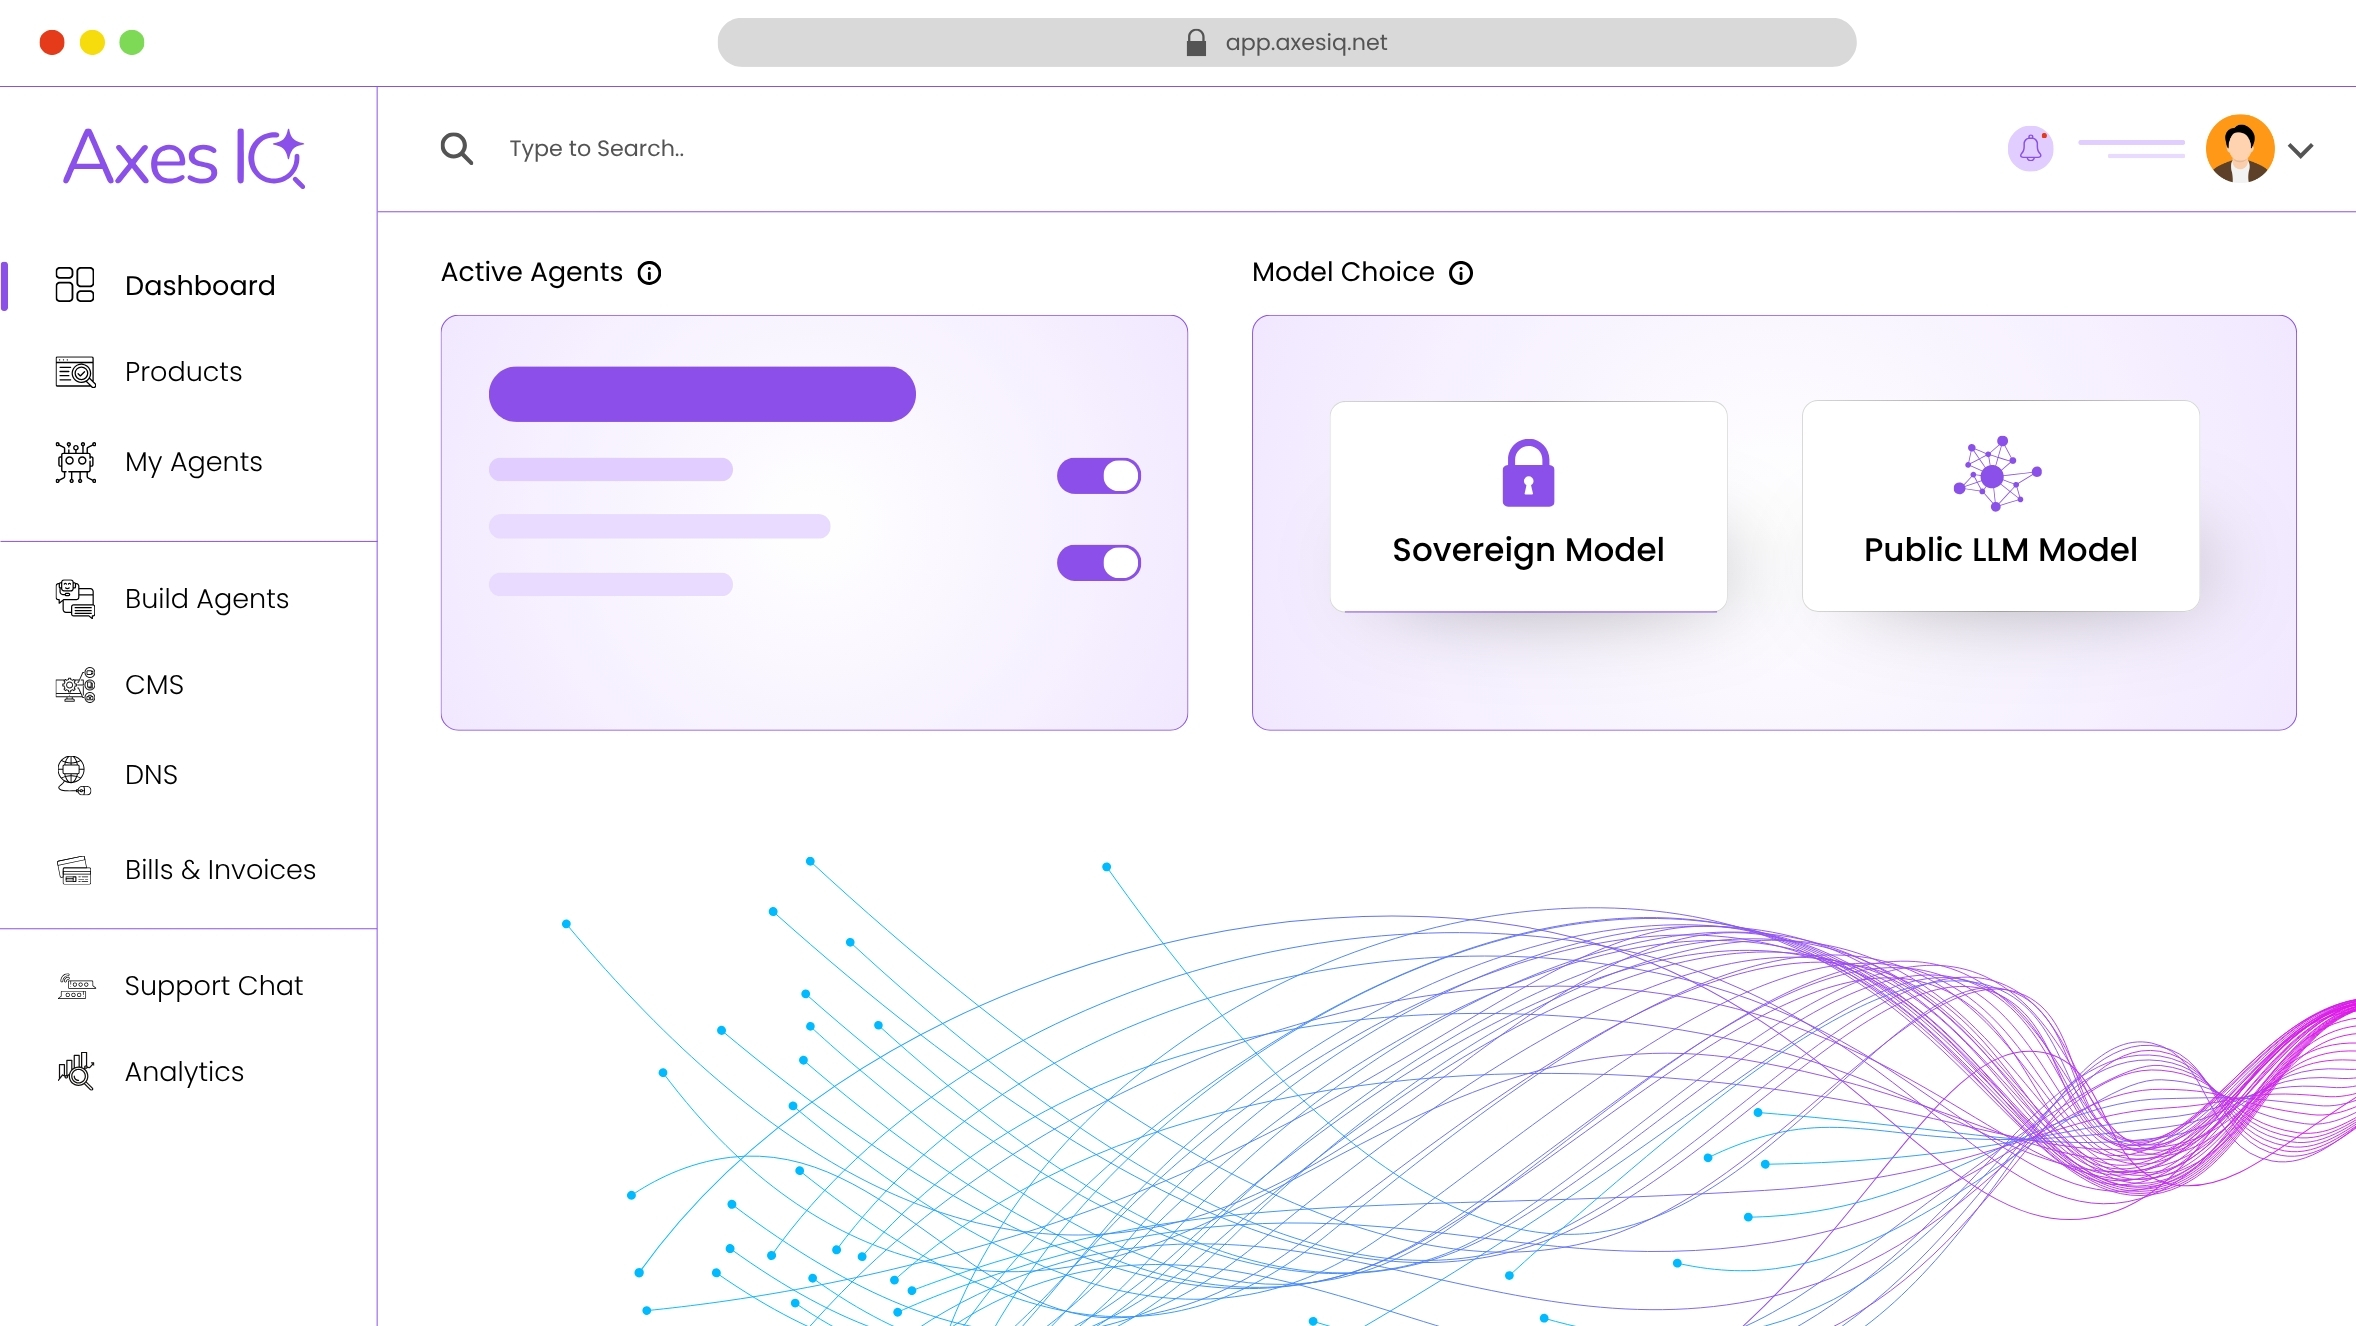Click the green maximize window button
Viewport: 2356px width, 1326px height.
[x=132, y=42]
